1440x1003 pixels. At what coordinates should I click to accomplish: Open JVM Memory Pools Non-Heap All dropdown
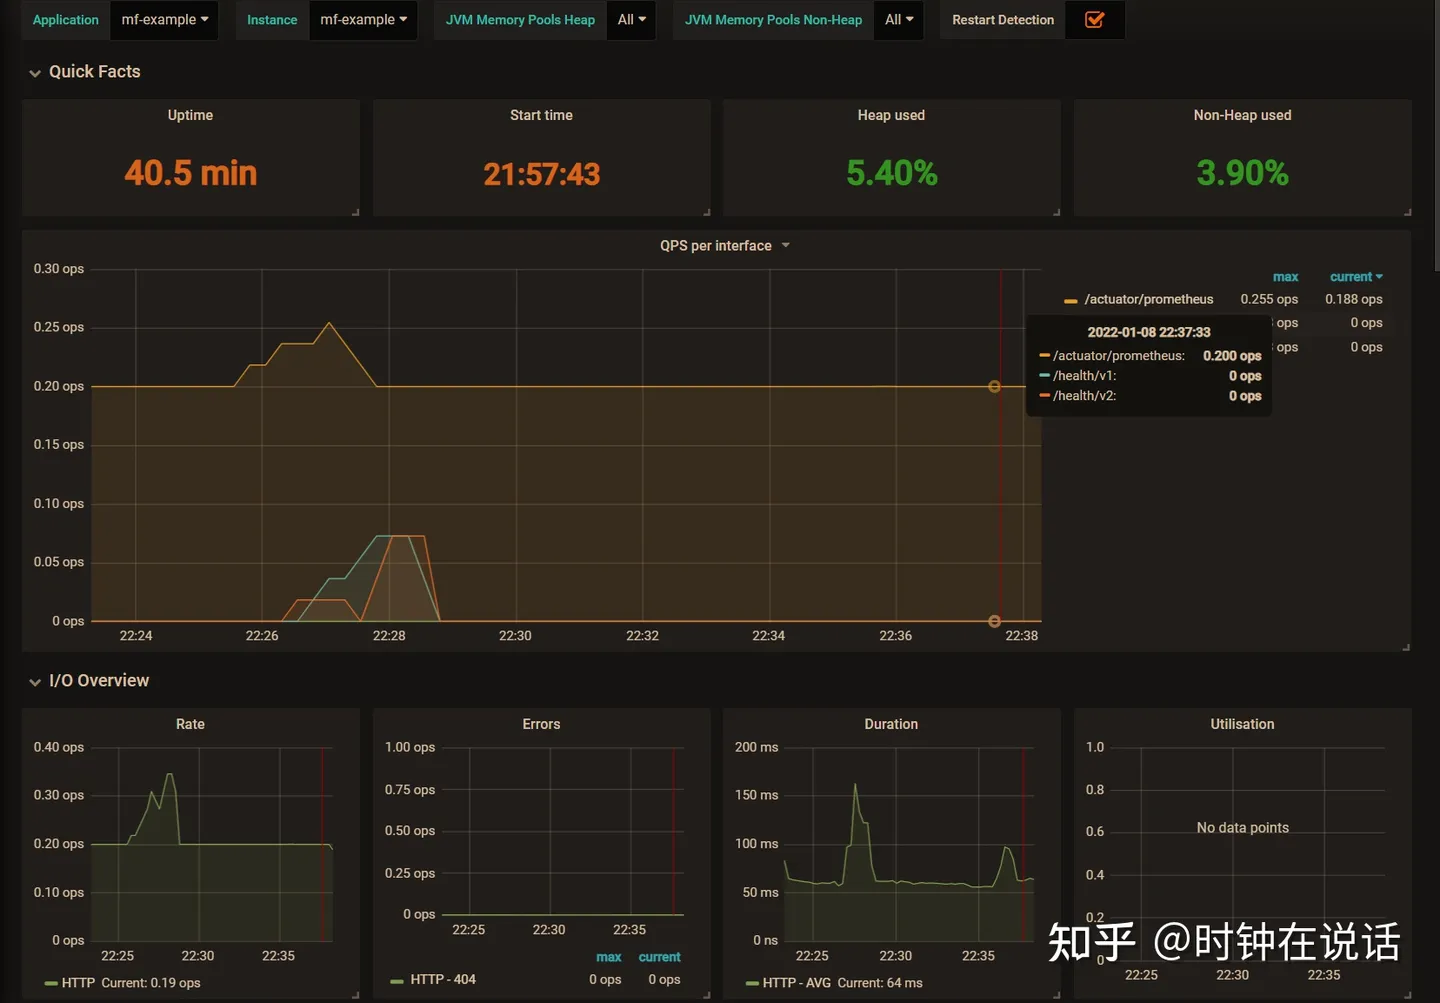(x=898, y=20)
